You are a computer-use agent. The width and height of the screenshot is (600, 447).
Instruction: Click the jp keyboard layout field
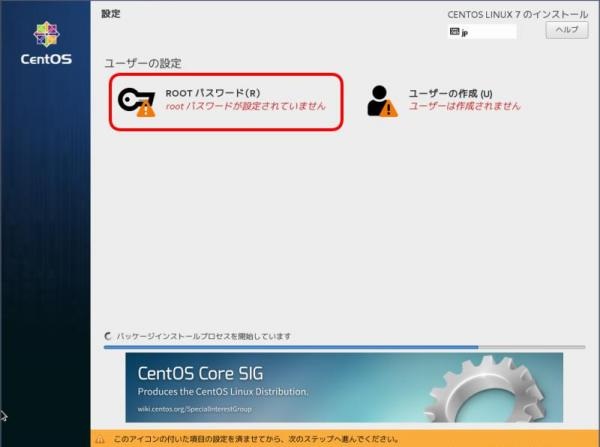tap(482, 32)
